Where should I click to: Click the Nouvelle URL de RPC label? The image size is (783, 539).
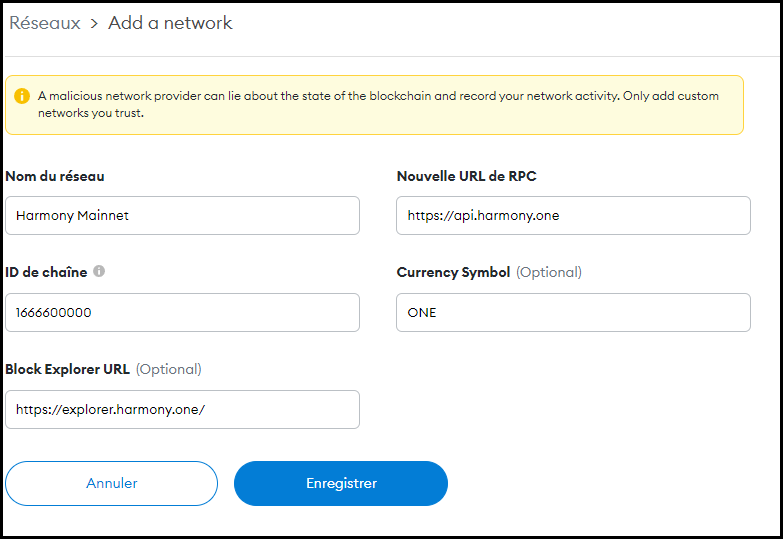click(x=469, y=176)
